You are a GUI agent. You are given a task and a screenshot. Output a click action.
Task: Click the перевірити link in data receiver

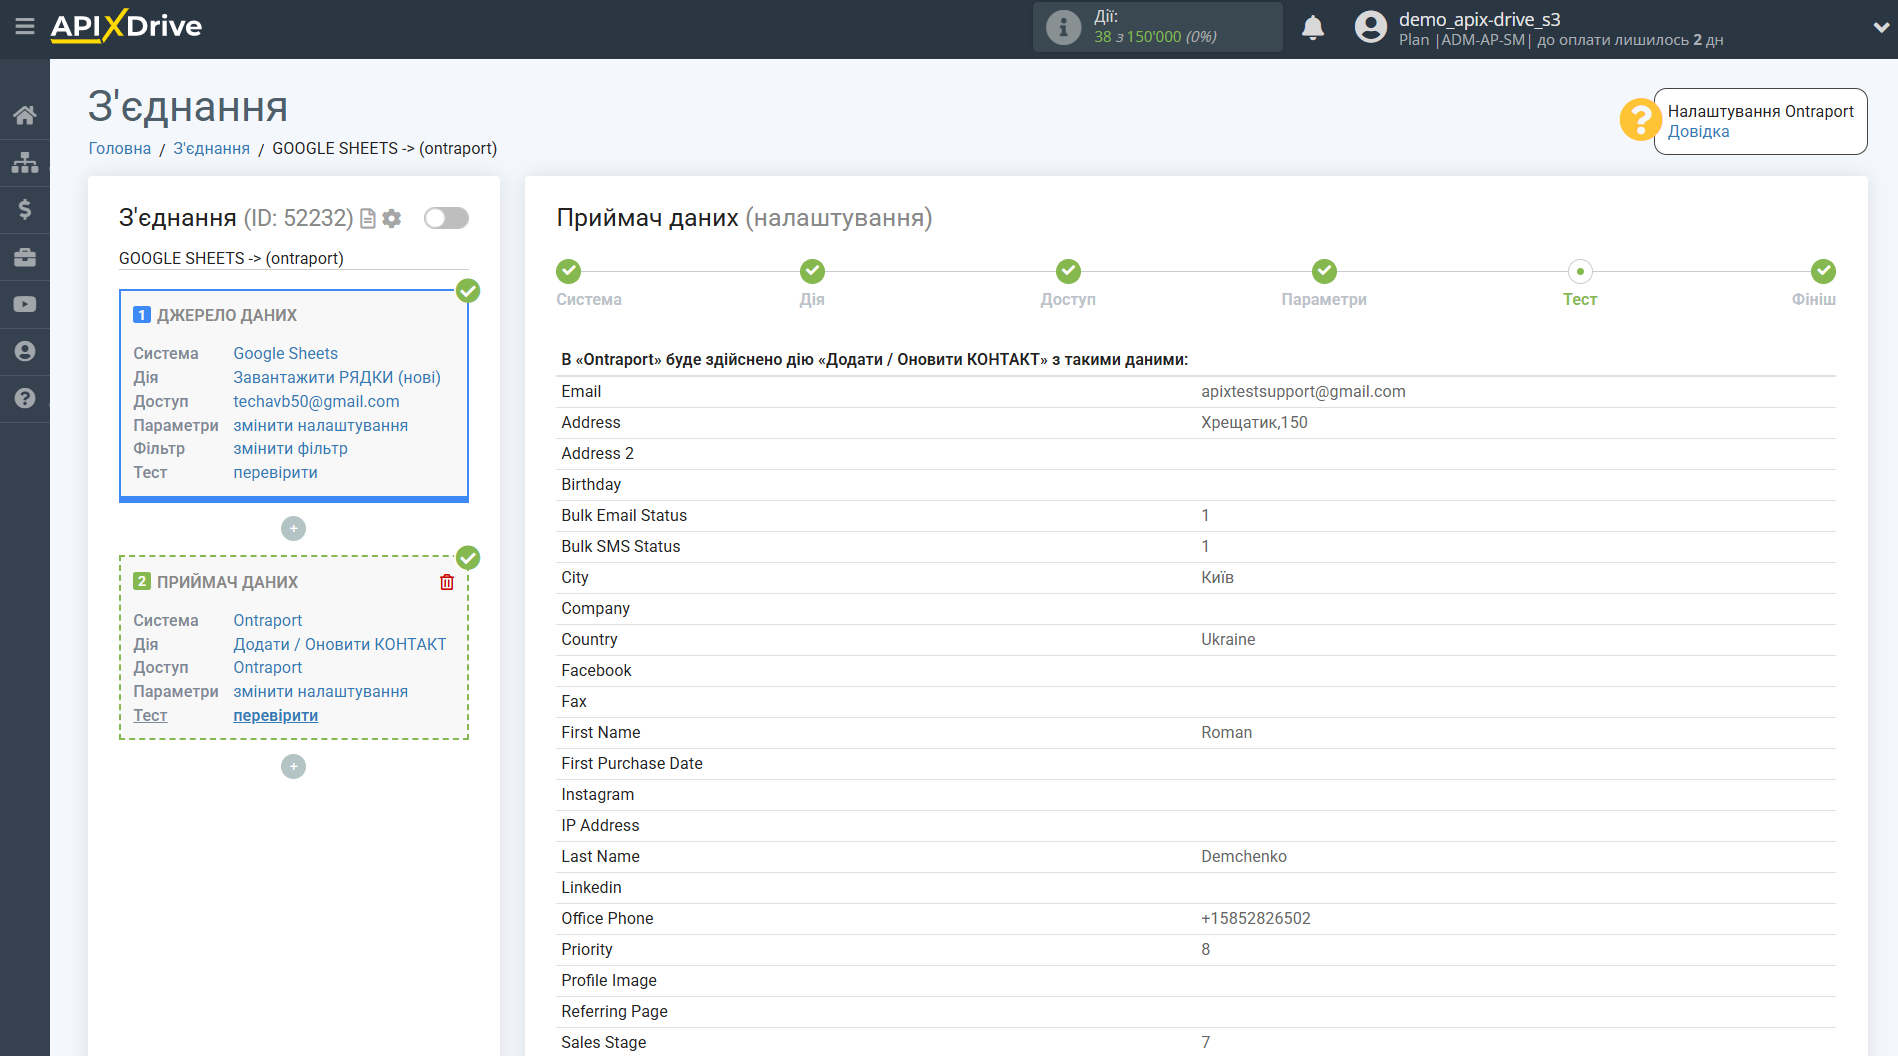pos(275,715)
